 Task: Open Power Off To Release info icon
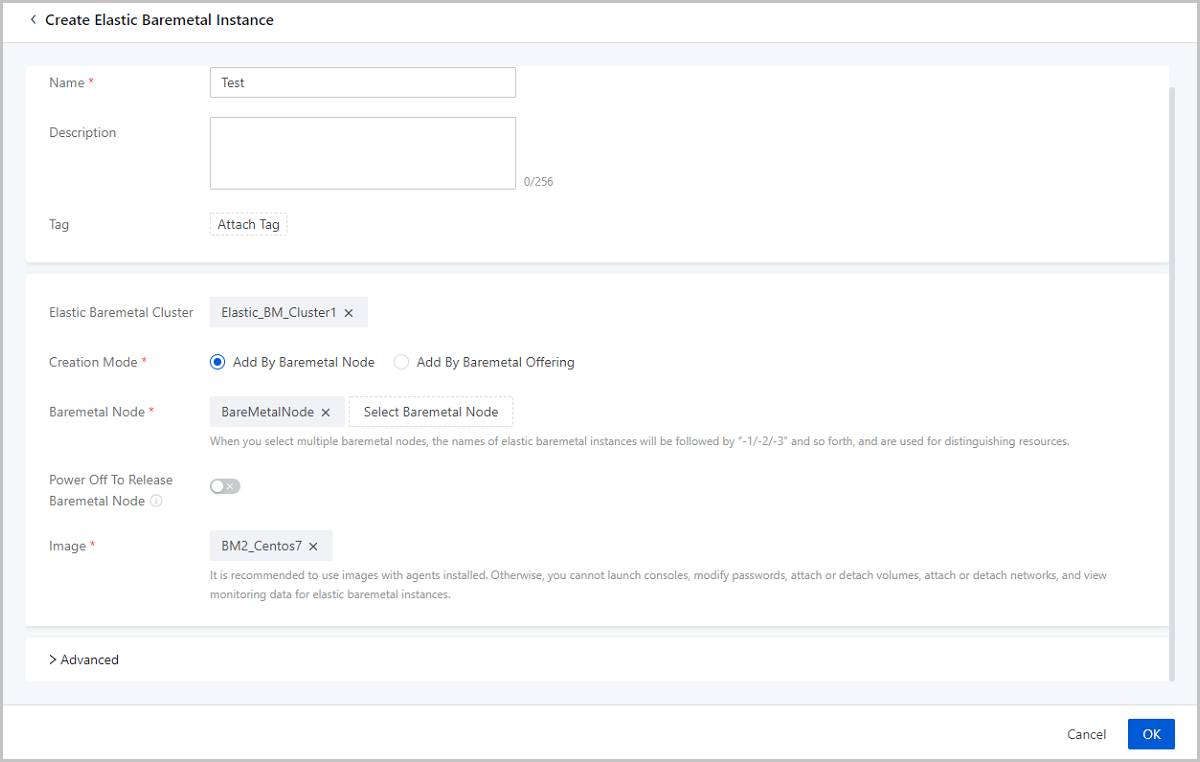pyautogui.click(x=156, y=501)
